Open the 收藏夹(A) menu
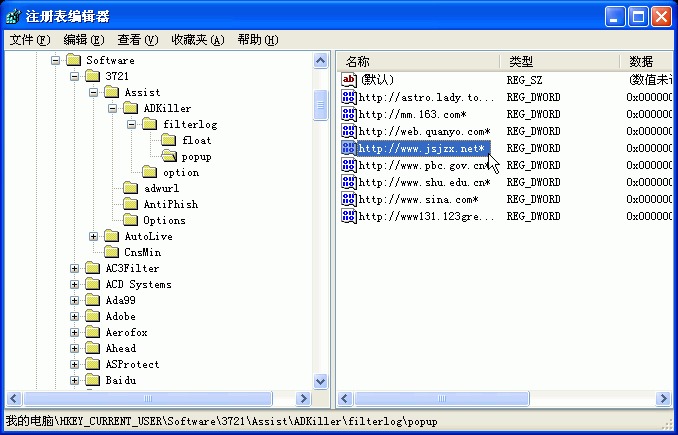 198,40
